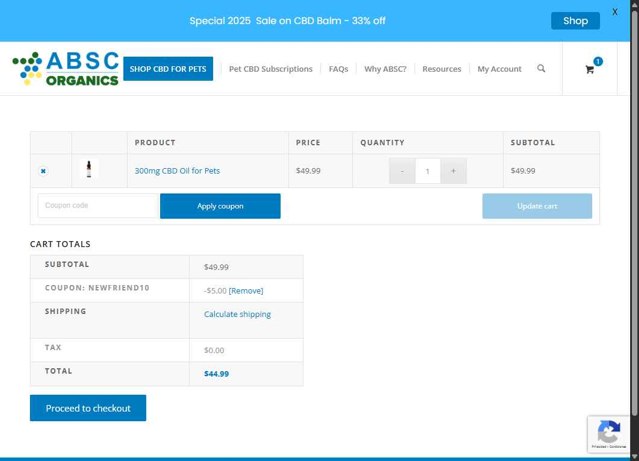
Task: Open Resources menu item
Action: (441, 69)
